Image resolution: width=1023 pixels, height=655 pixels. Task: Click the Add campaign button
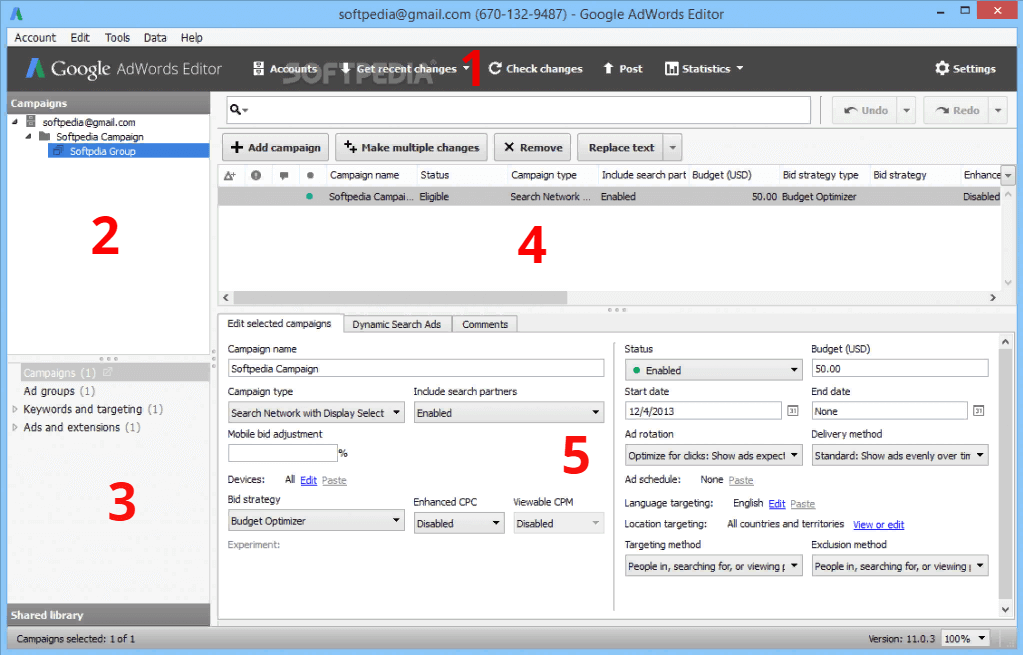tap(275, 147)
